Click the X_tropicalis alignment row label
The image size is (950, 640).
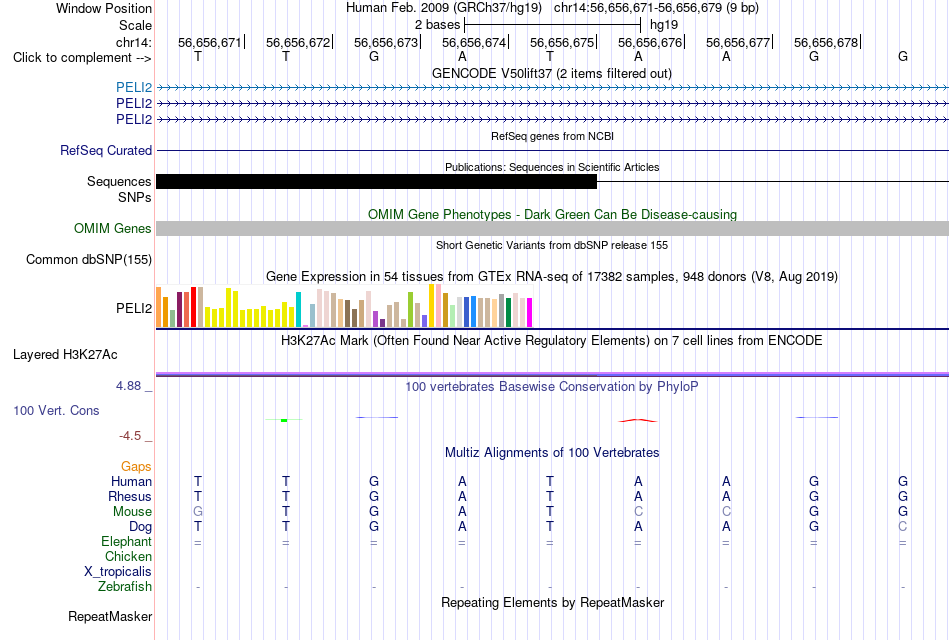[x=118, y=572]
